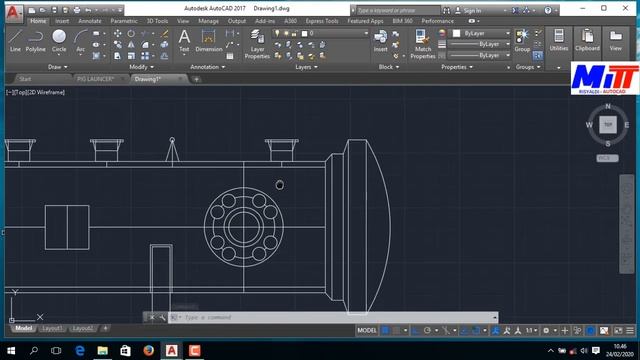Screen dimensions: 640x360
Task: Open the annotation scale 1:1 dropdown
Action: [x=531, y=331]
